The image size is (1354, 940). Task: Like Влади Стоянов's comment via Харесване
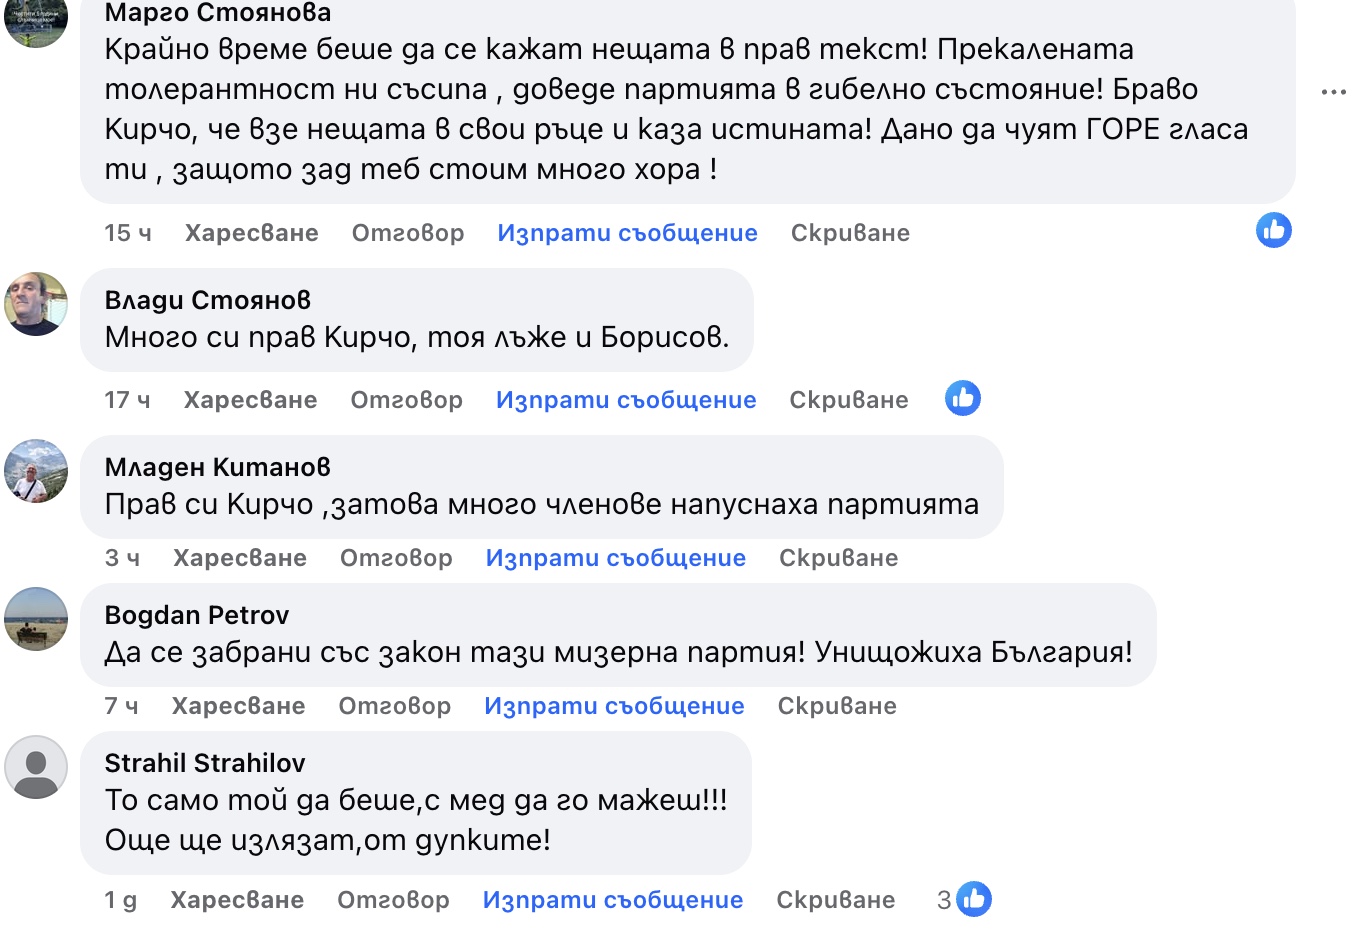250,400
